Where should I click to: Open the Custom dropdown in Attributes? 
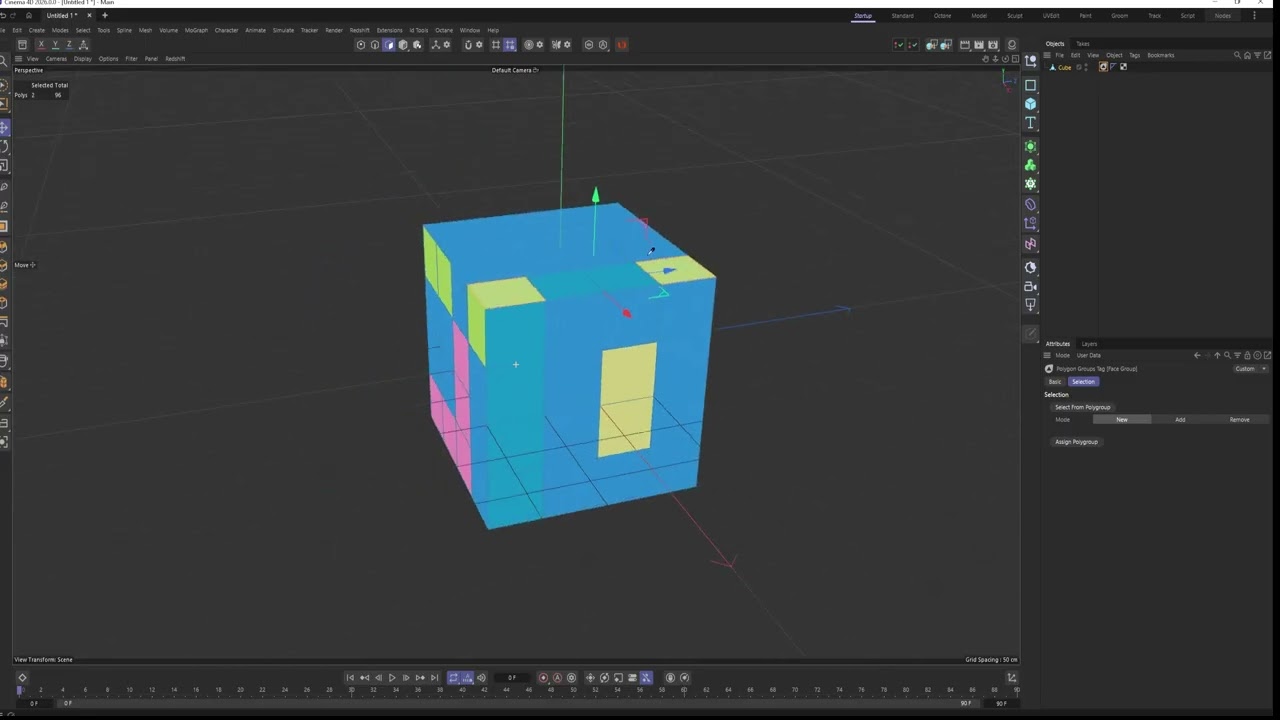click(1250, 369)
